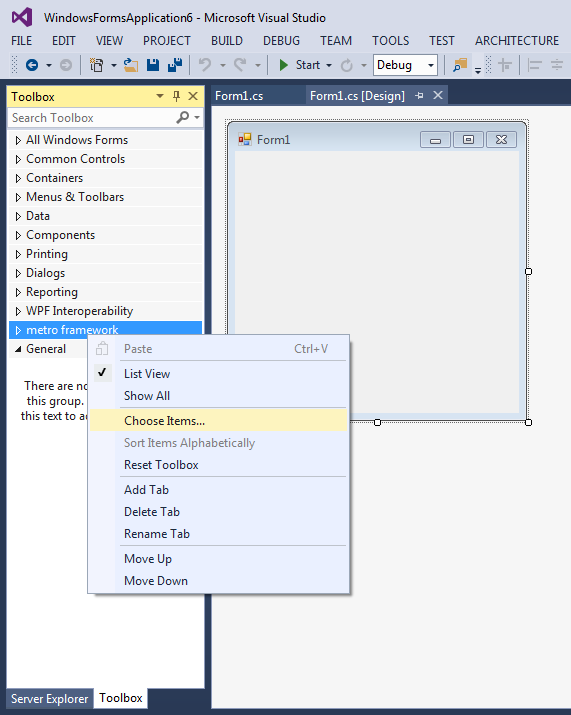Viewport: 571px width, 715px height.
Task: Click the Navigate Forward arrow icon
Action: coord(66,65)
